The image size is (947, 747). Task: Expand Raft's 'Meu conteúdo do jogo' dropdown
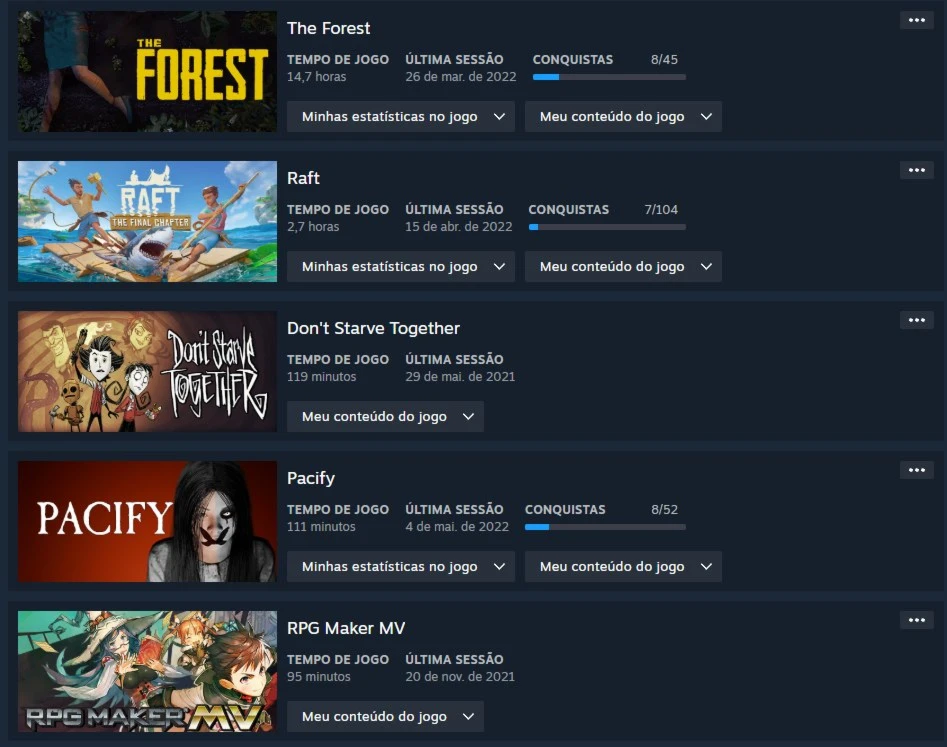623,266
